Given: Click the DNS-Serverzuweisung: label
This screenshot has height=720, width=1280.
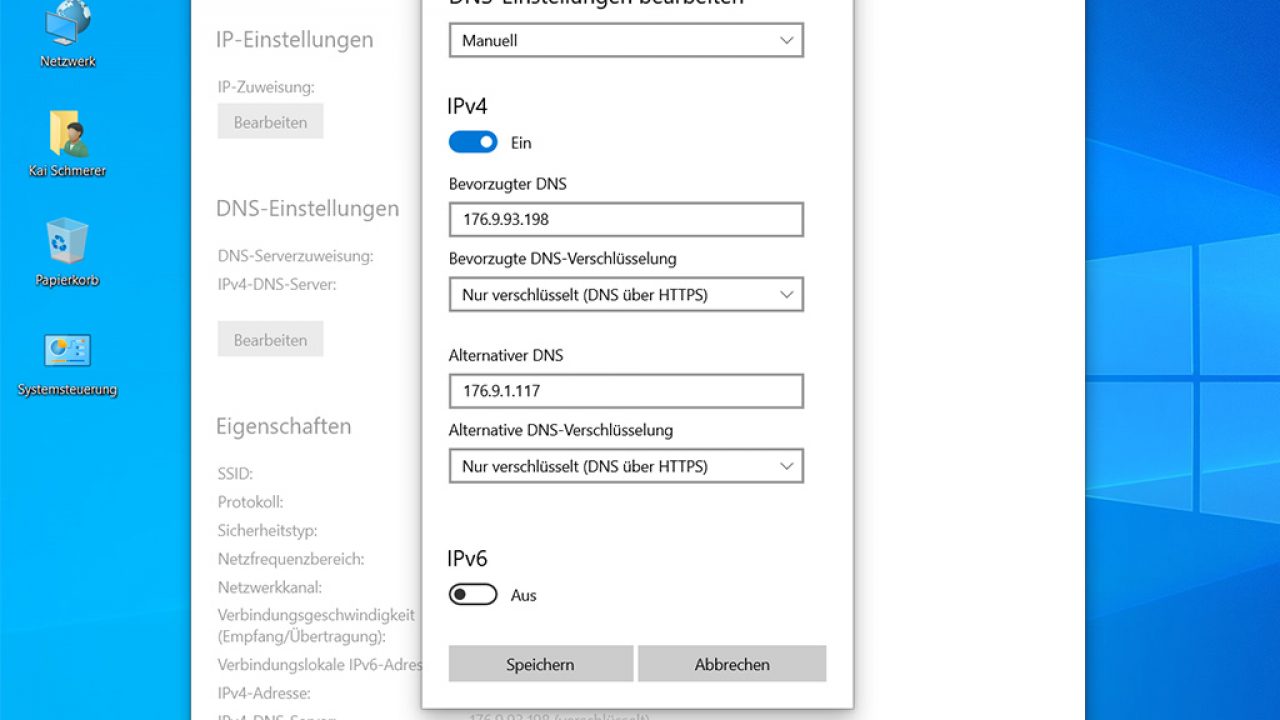Looking at the screenshot, I should tap(295, 256).
